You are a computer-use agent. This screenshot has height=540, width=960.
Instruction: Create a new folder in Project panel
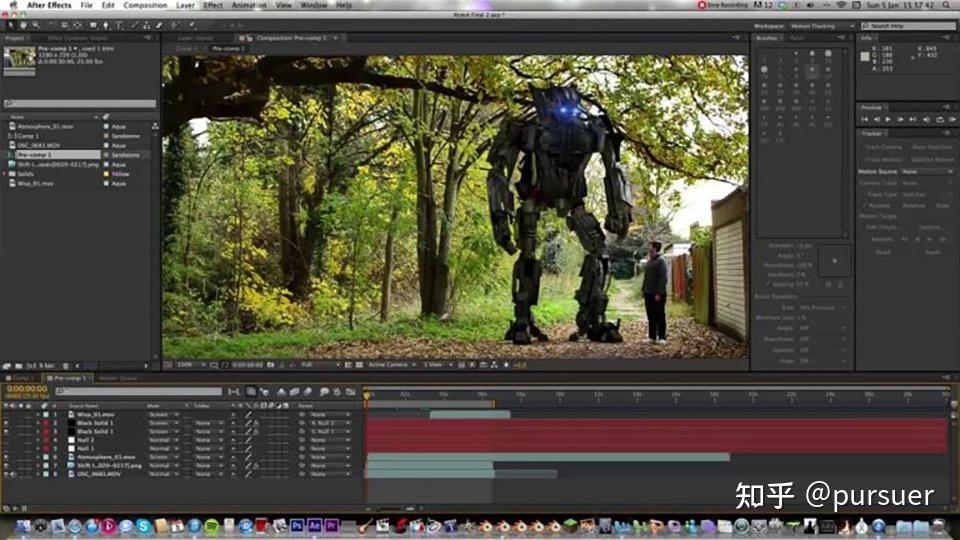[18, 366]
